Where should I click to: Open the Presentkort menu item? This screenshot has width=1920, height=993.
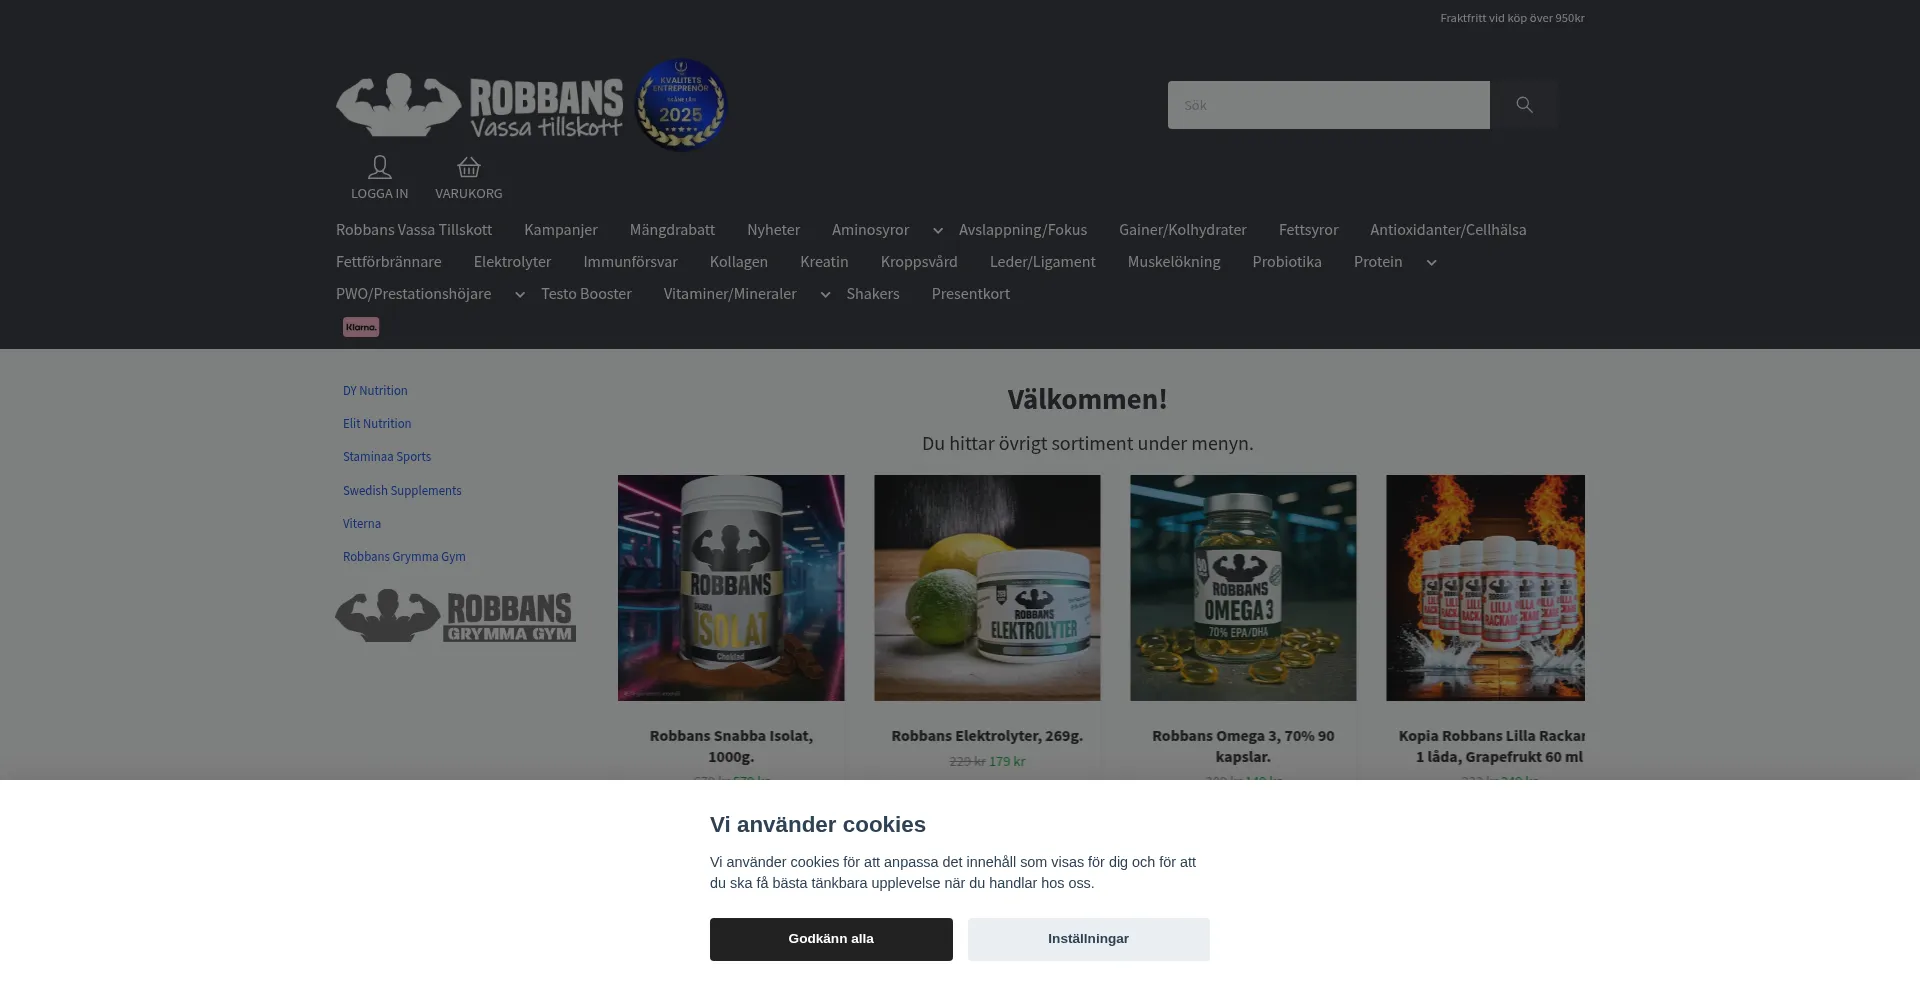tap(971, 294)
